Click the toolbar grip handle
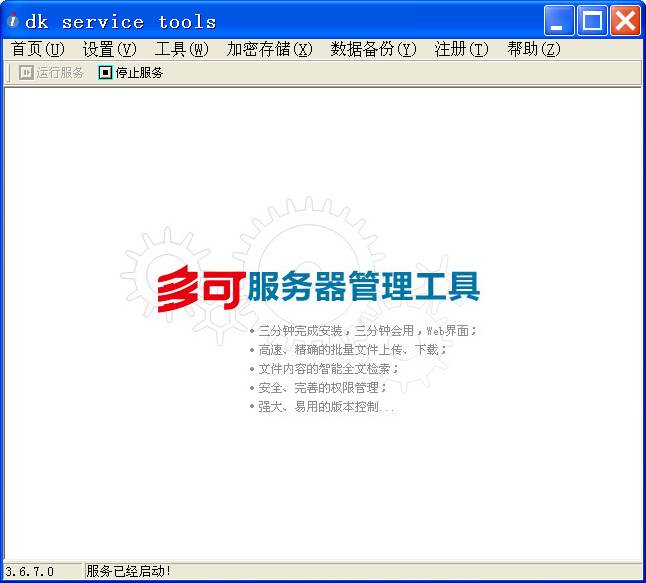The image size is (646, 583). point(9,73)
